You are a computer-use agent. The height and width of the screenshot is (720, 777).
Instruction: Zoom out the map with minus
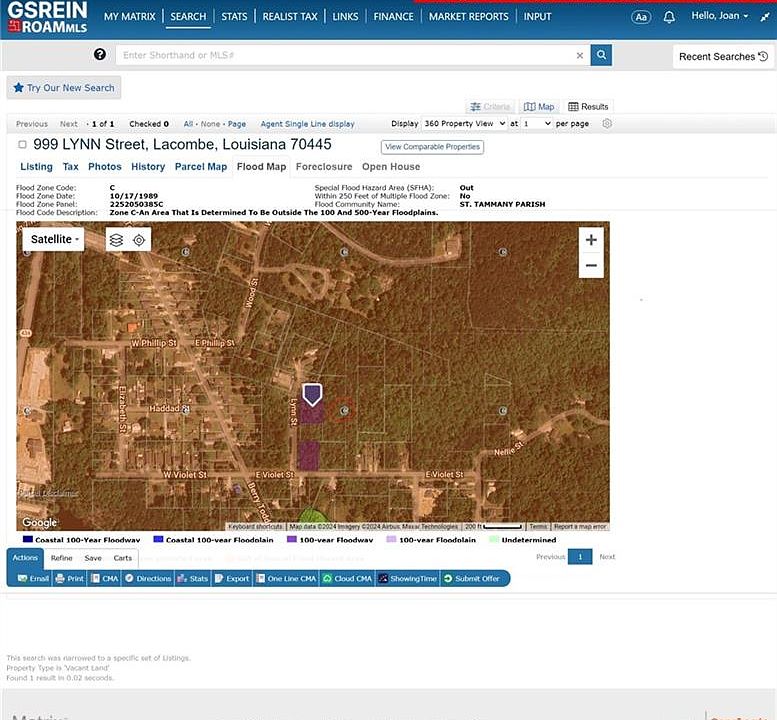pos(591,266)
